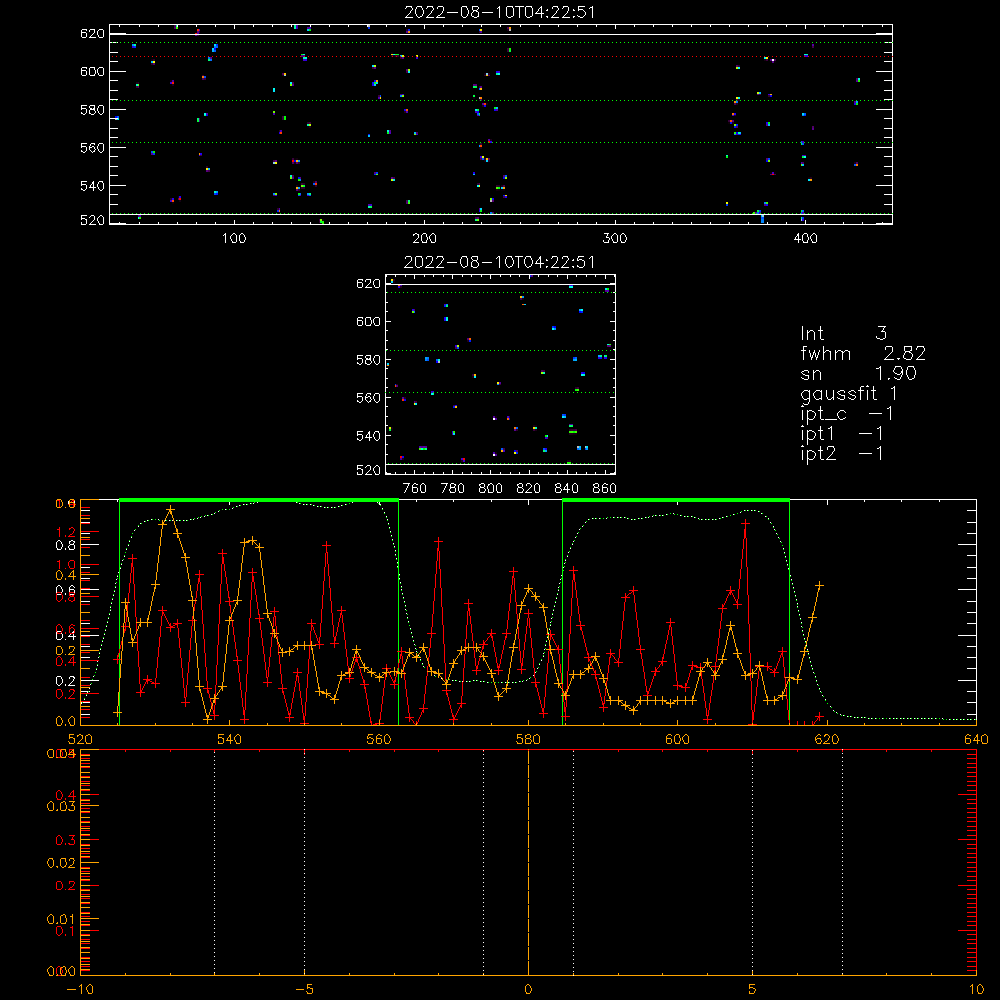1000x1000 pixels.
Task: Select the "gaussfit 1" readout line
Action: pyautogui.click(x=849, y=393)
